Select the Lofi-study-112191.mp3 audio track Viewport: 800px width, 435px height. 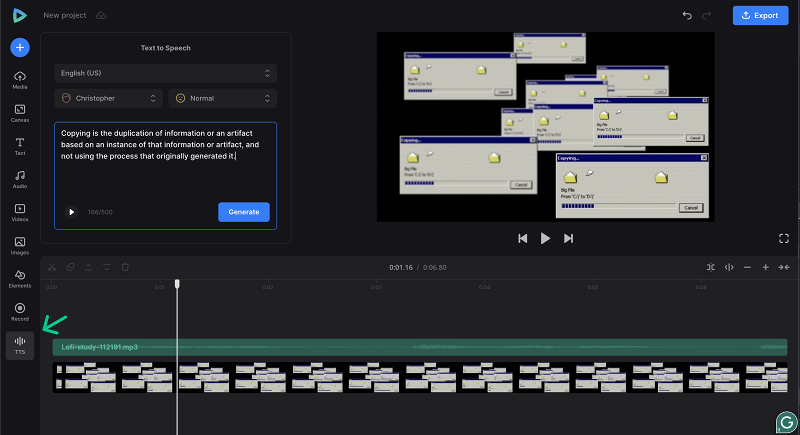(420, 347)
